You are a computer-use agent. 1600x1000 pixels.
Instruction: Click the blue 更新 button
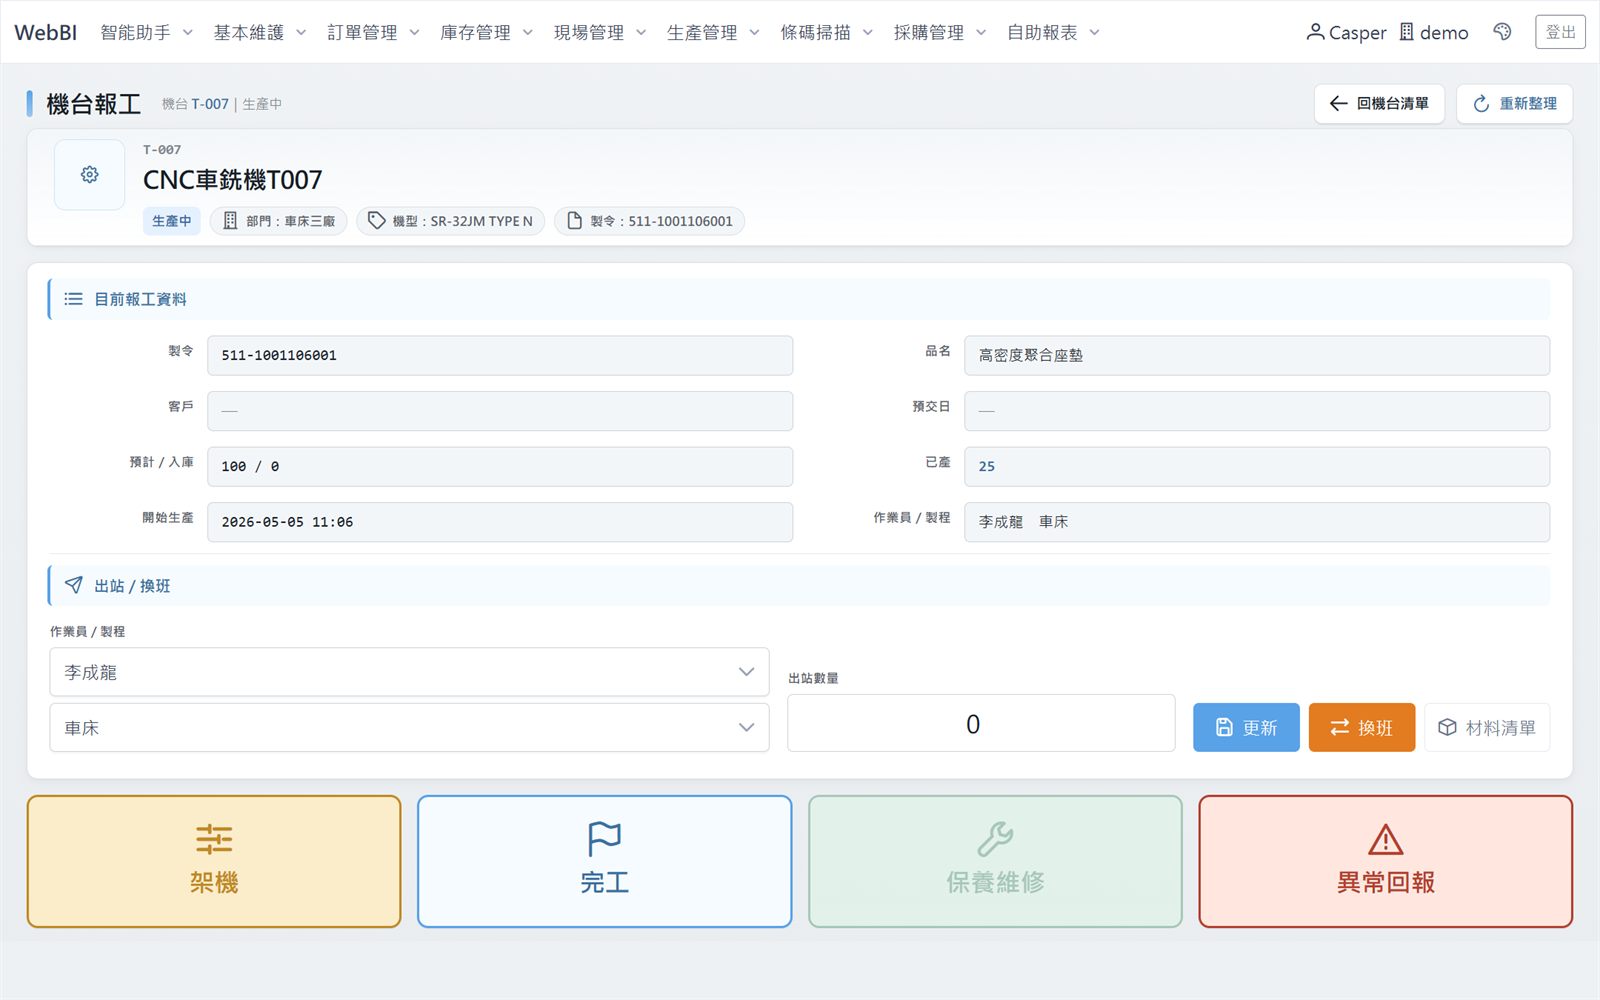click(x=1246, y=727)
